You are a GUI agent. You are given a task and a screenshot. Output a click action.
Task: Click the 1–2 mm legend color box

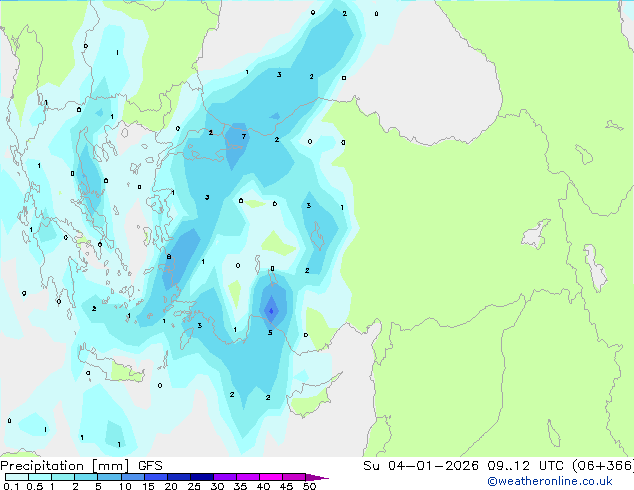[x=63, y=477]
